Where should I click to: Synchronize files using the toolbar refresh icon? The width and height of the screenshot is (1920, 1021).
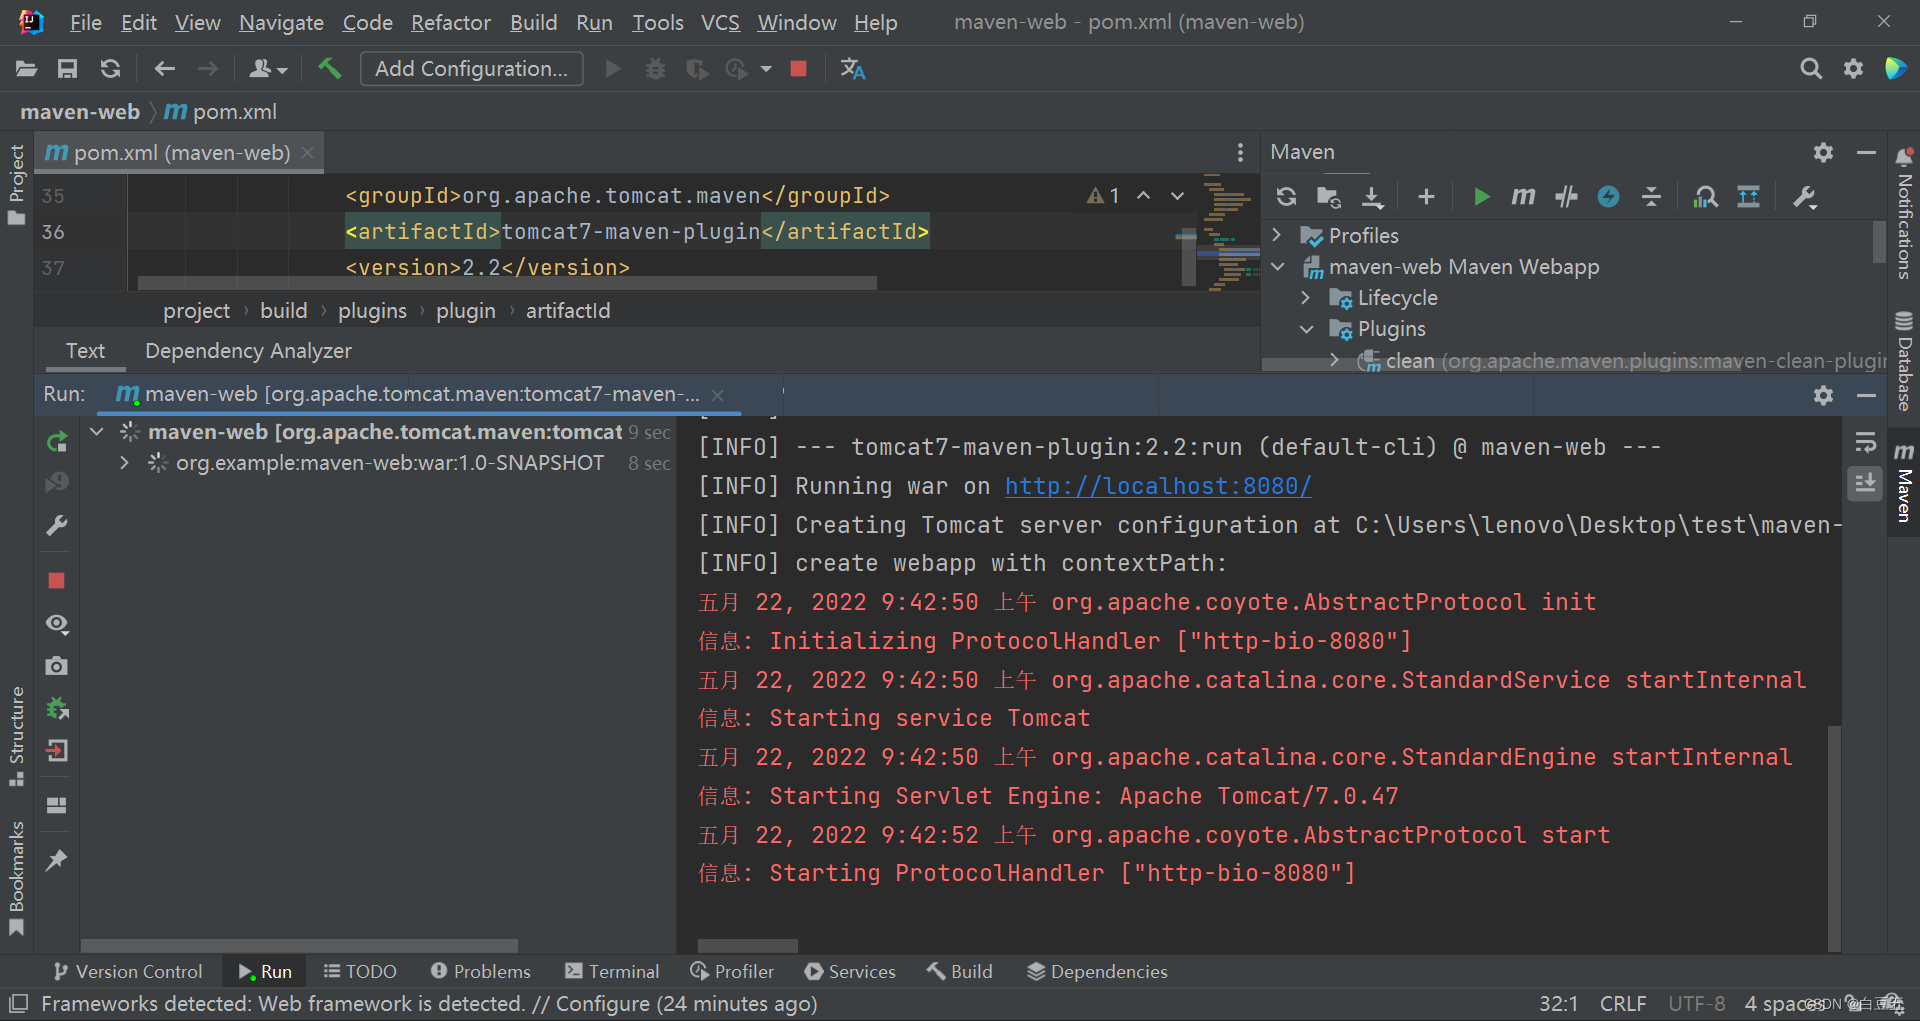pyautogui.click(x=110, y=69)
